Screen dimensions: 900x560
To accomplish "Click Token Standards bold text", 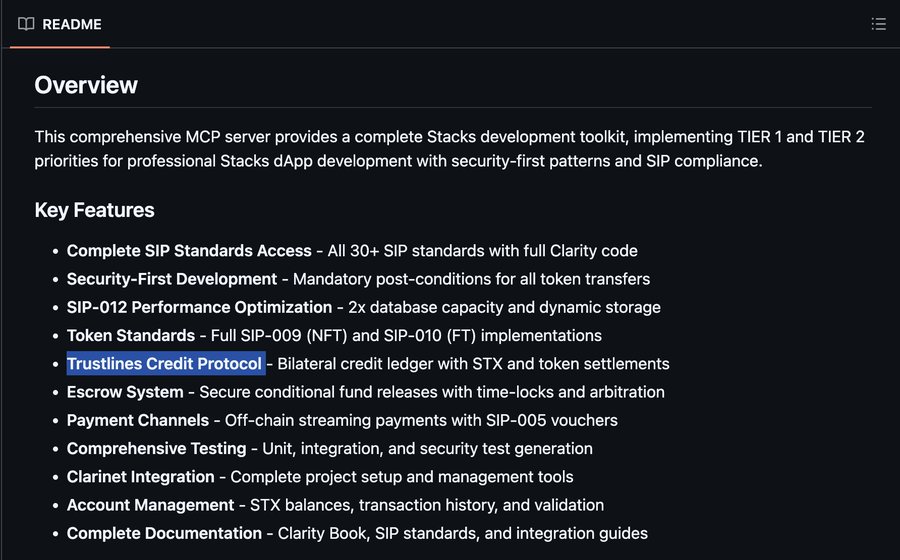I will coord(131,335).
